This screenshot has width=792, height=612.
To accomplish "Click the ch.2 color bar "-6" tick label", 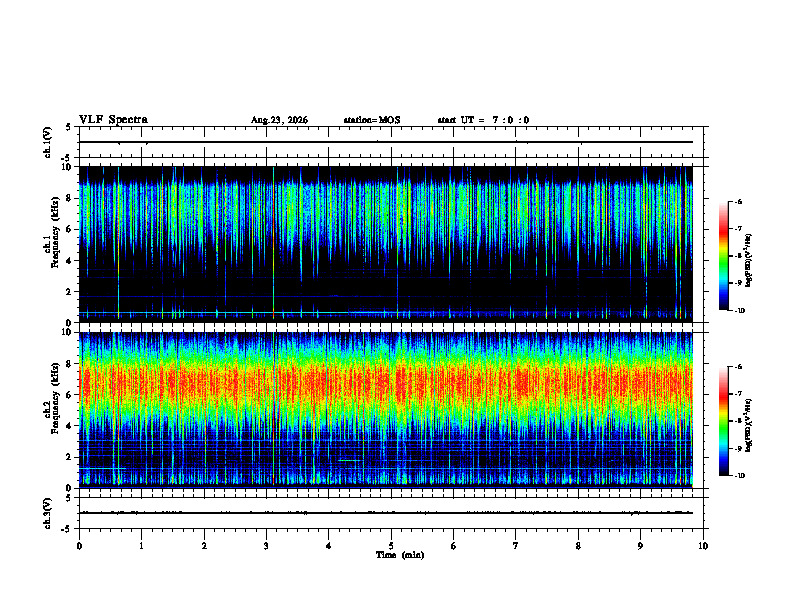I will 738,367.
